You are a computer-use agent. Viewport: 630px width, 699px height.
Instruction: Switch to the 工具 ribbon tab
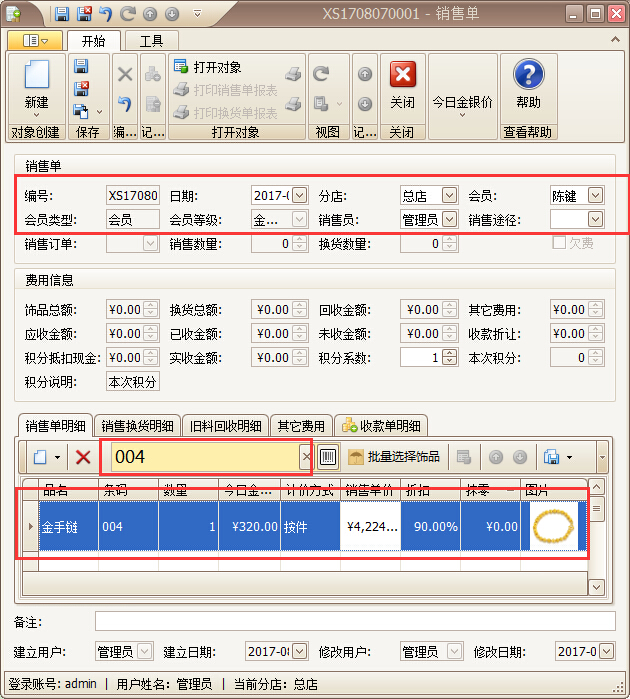[151, 41]
